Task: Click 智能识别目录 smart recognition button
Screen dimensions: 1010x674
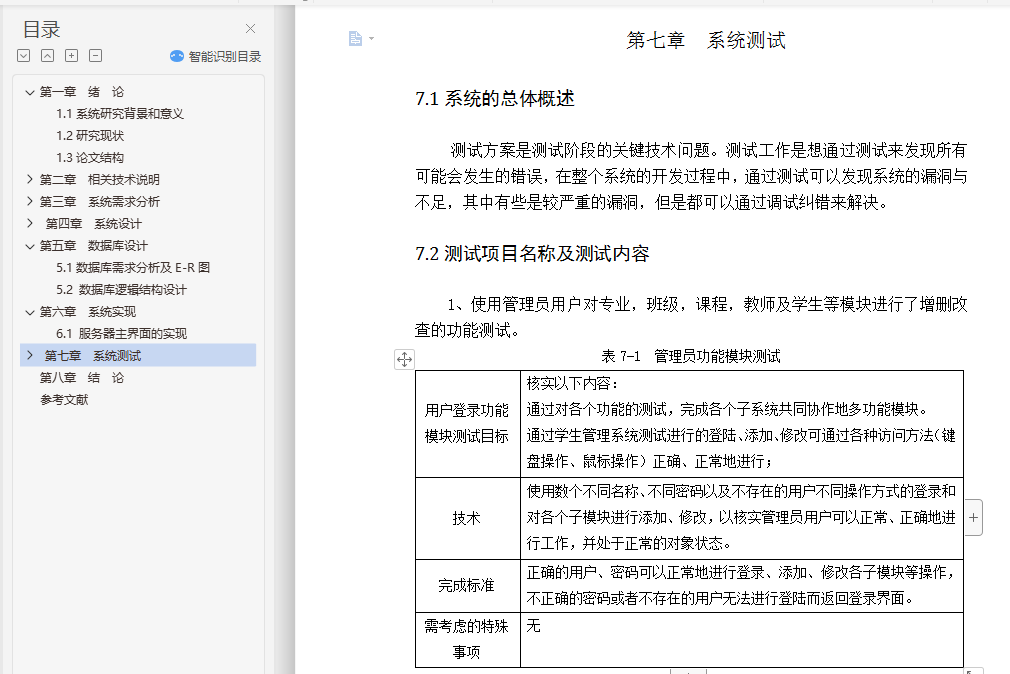Action: pyautogui.click(x=216, y=57)
